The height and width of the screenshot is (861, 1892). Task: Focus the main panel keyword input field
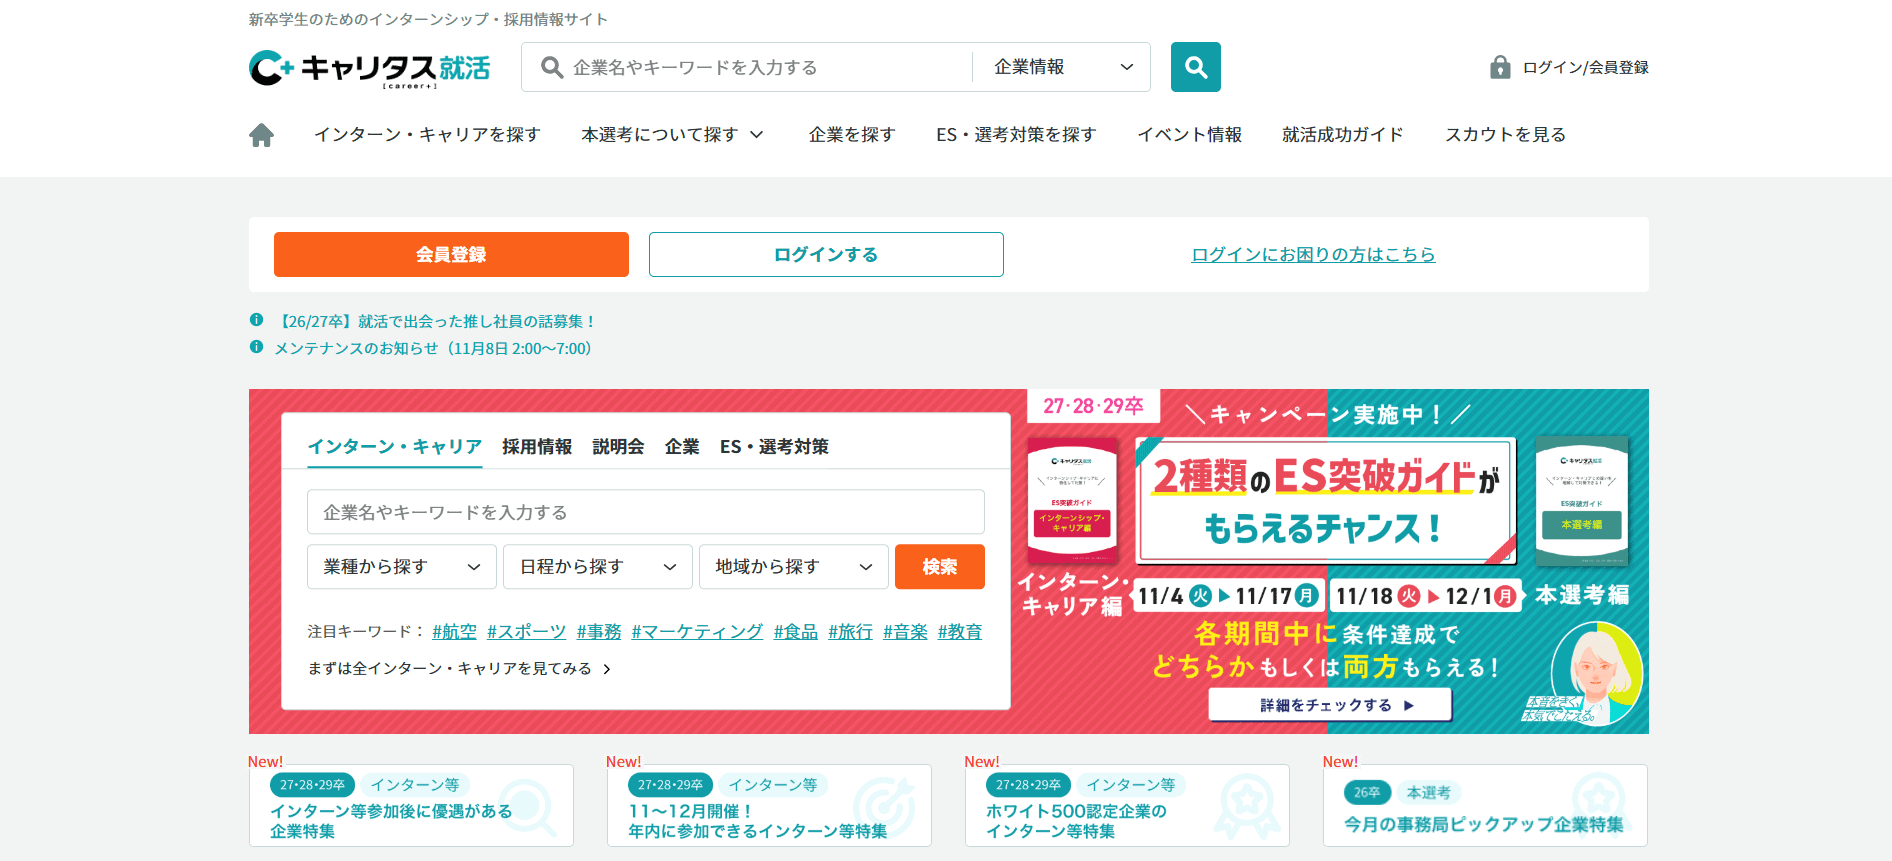pyautogui.click(x=646, y=512)
